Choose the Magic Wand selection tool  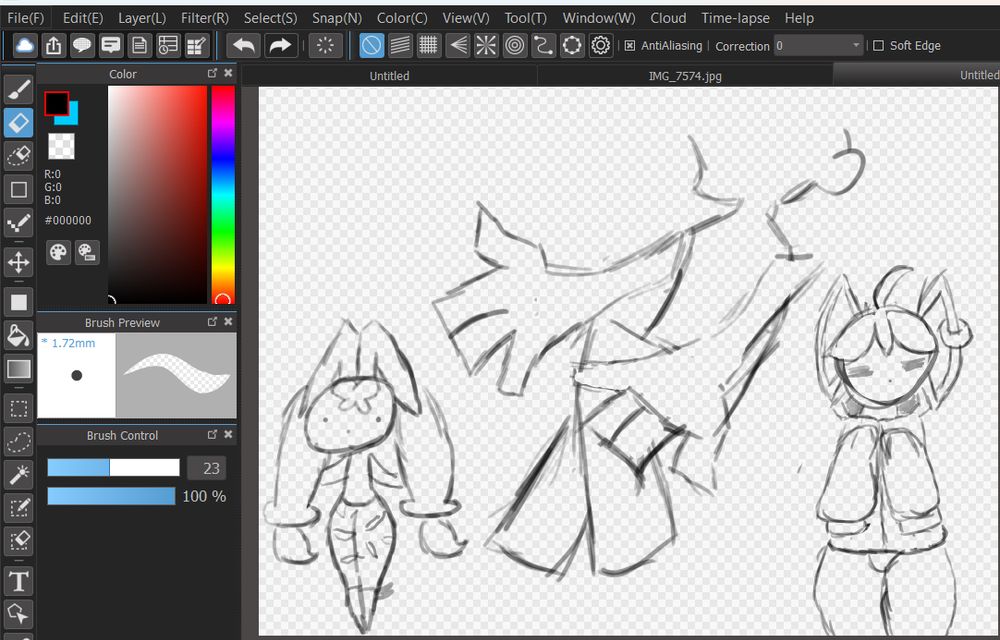(x=19, y=472)
